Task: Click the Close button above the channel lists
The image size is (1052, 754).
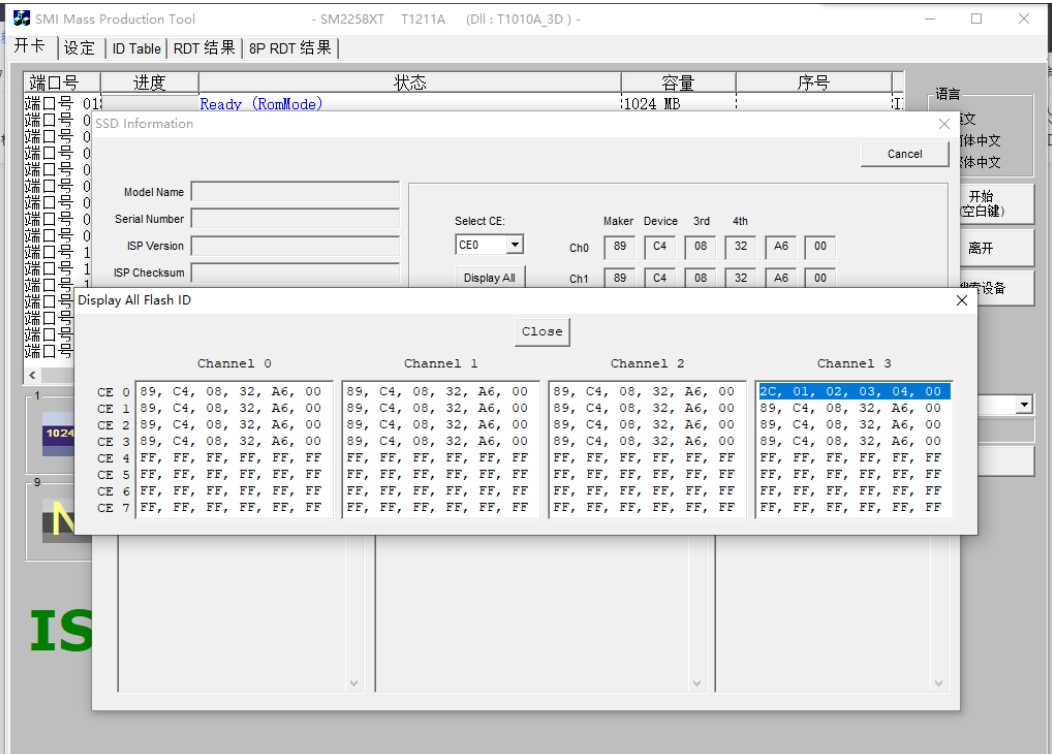Action: [542, 332]
